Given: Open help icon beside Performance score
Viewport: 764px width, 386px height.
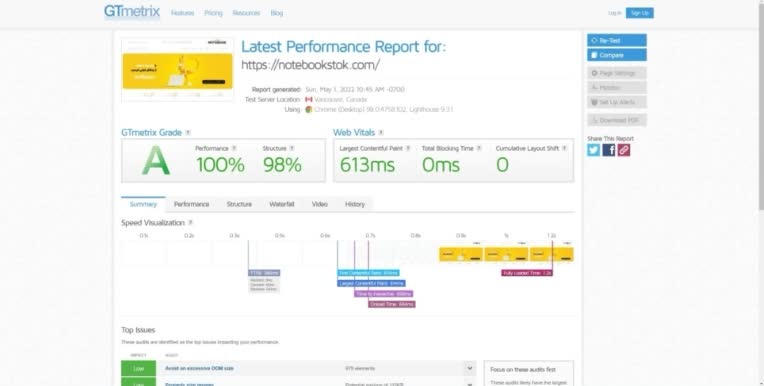Looking at the screenshot, I should [x=234, y=148].
